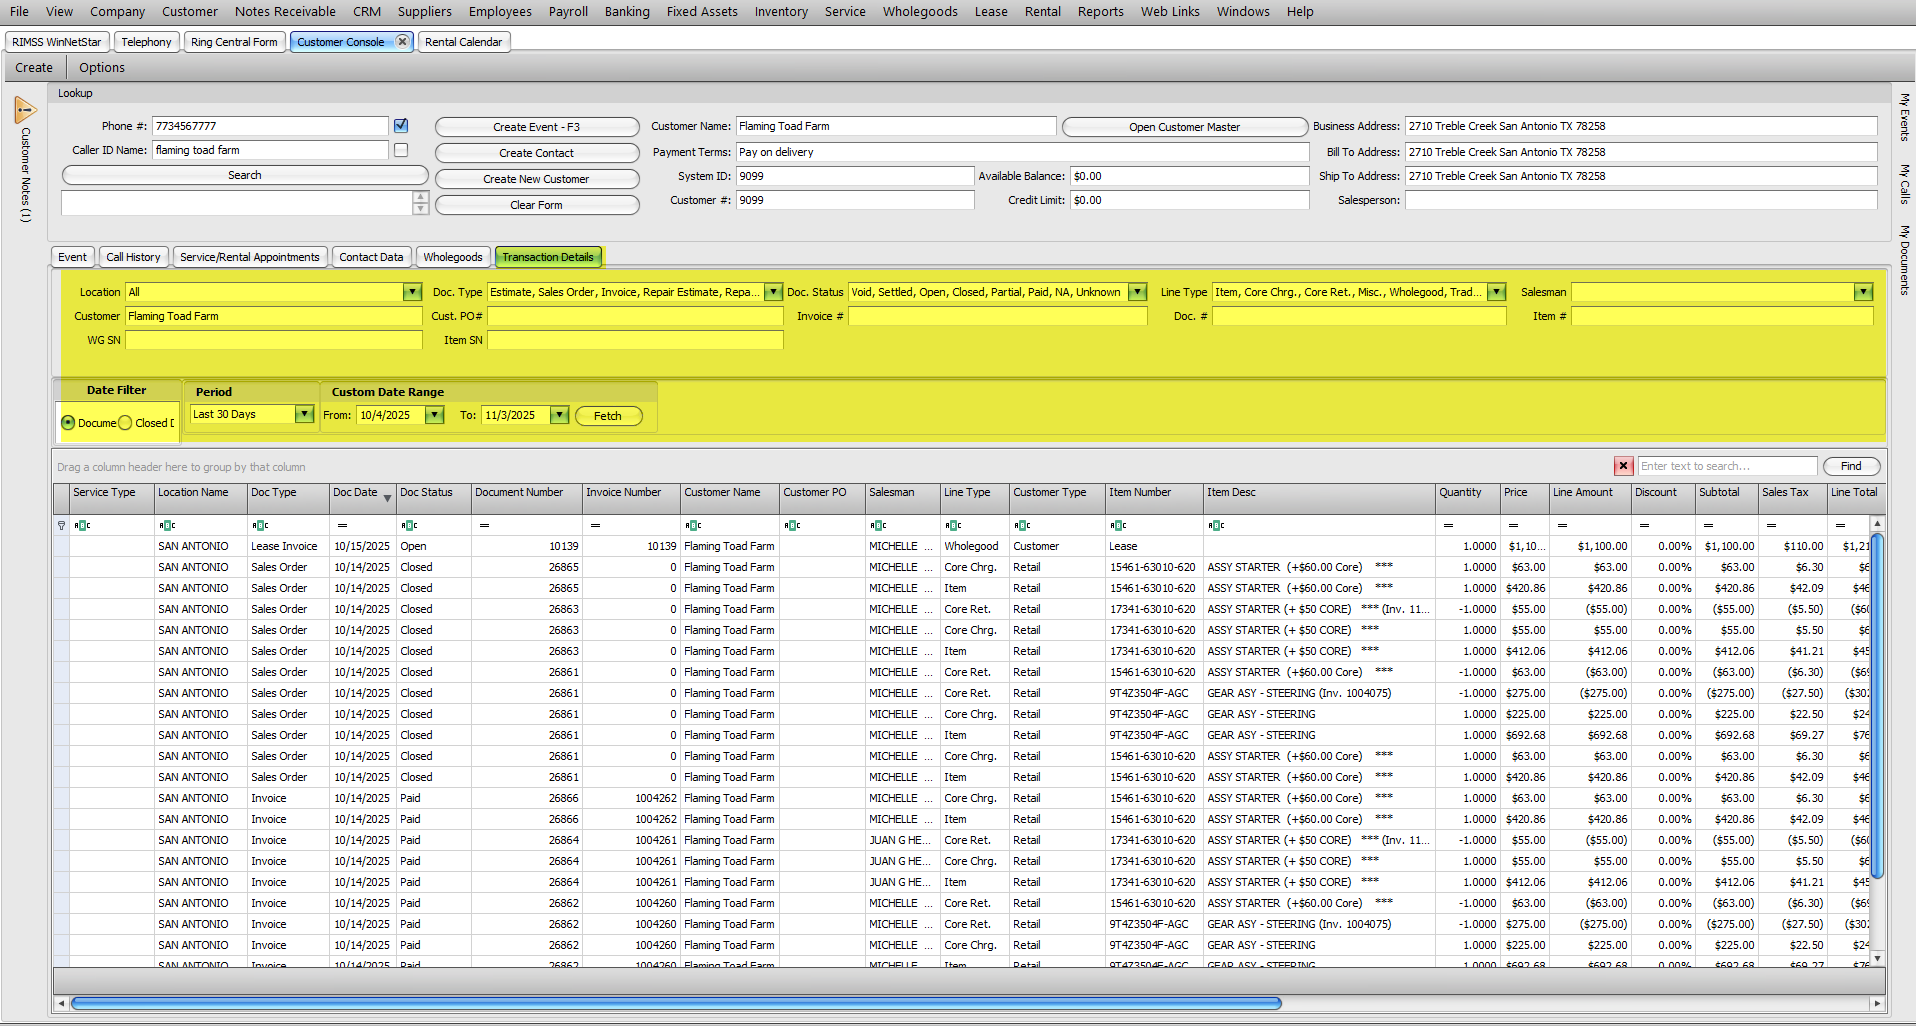Viewport: 1916px width, 1026px height.
Task: Select the Closed date filter radio button
Action: pos(125,423)
